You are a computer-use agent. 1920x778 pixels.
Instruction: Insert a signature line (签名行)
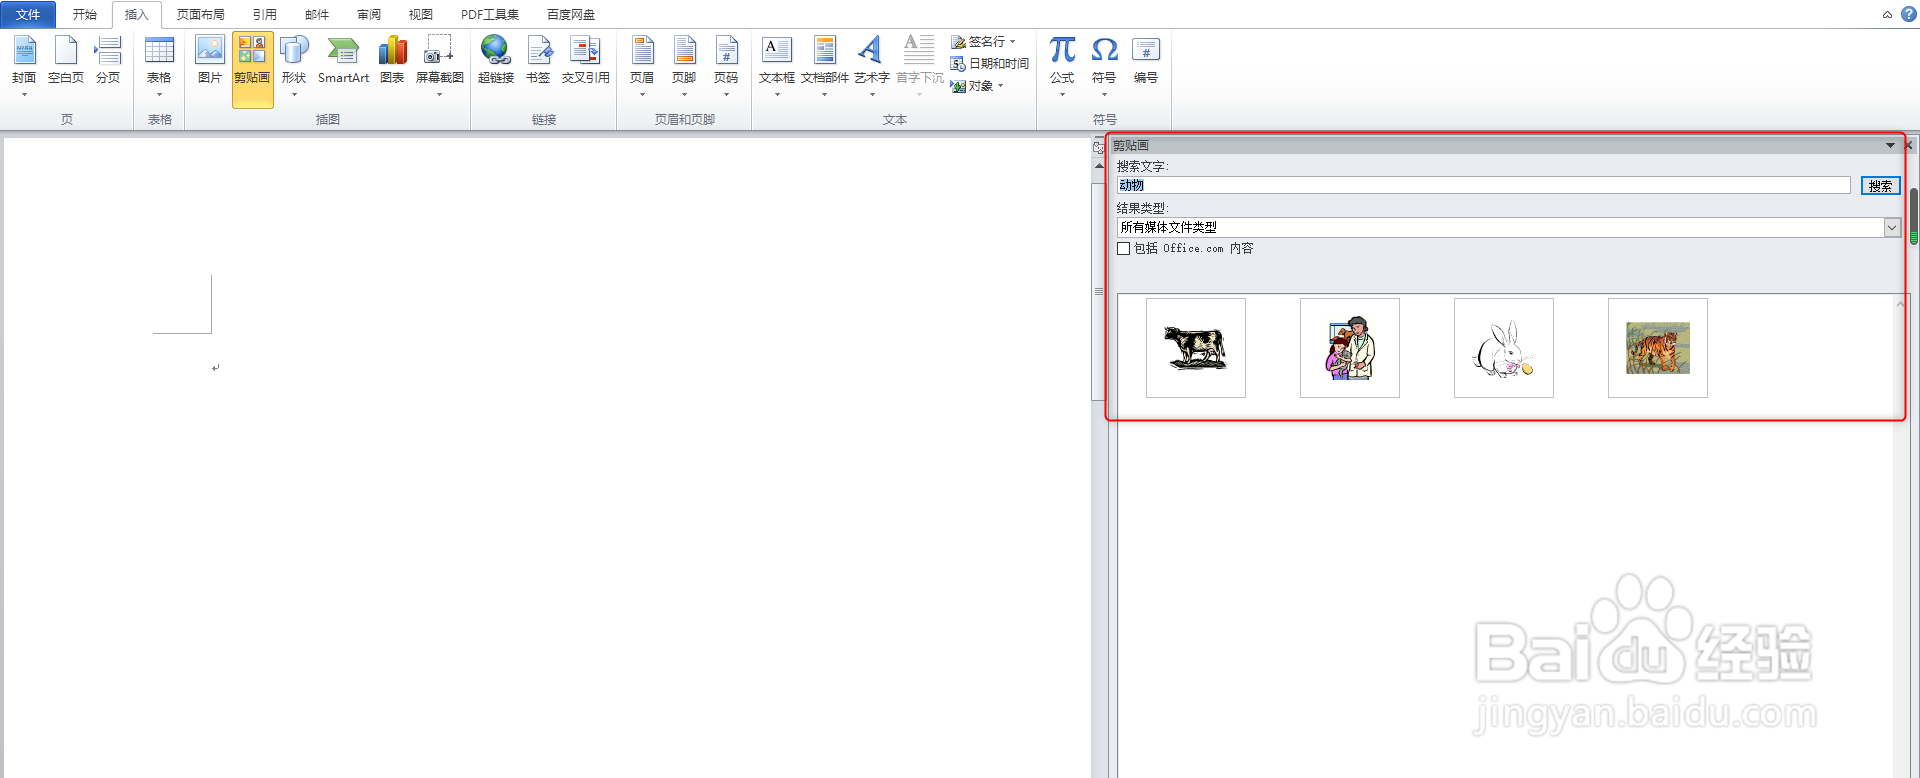tap(983, 41)
